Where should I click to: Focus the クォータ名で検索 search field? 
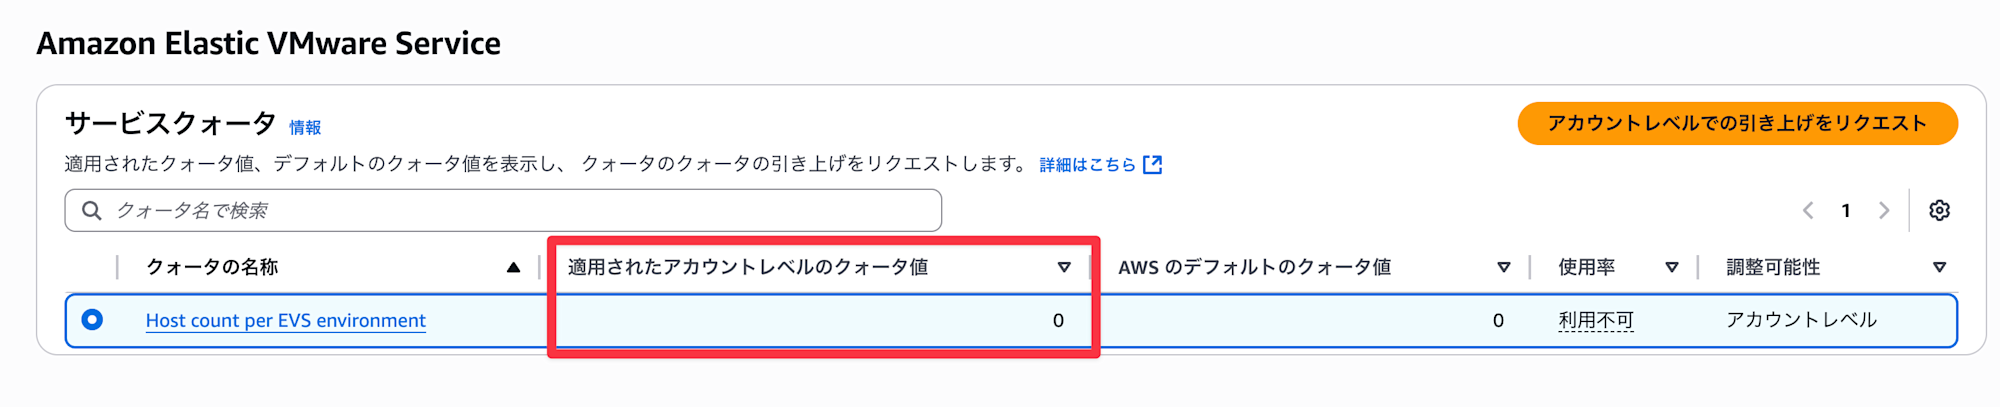[503, 210]
